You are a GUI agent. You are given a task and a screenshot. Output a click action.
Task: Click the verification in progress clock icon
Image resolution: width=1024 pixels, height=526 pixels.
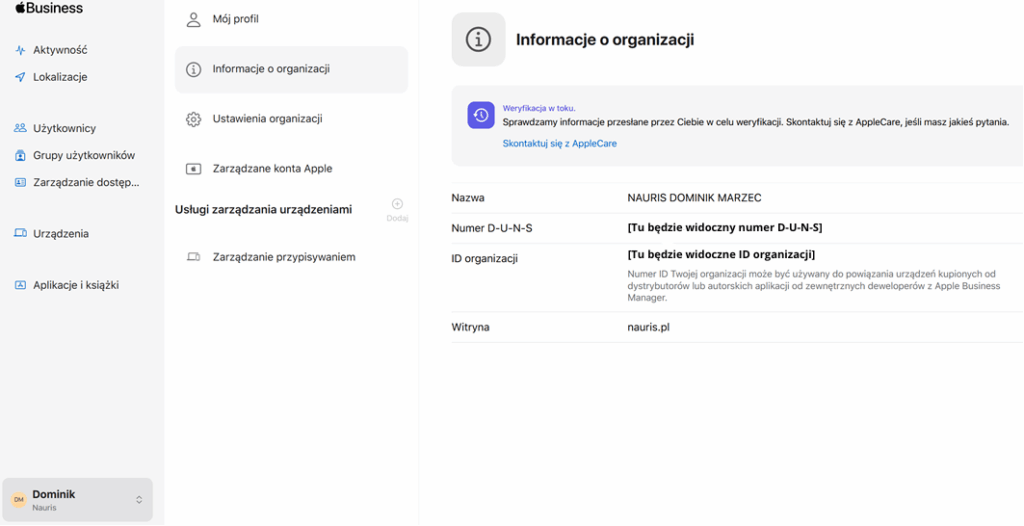tap(481, 116)
